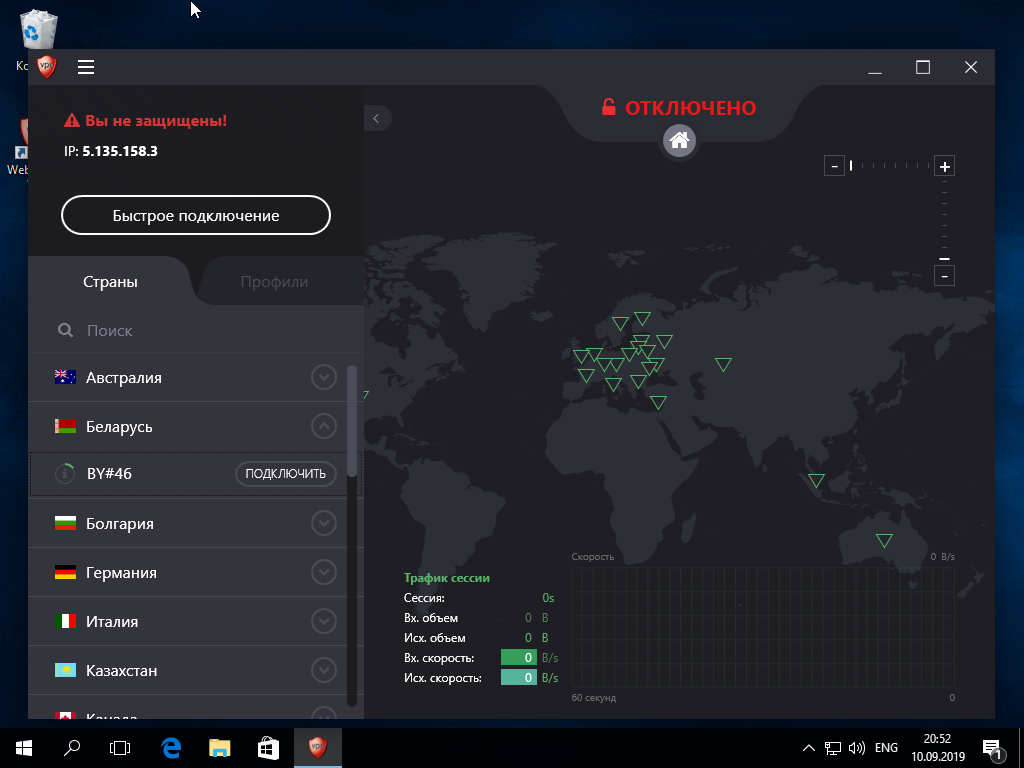This screenshot has width=1024, height=768.
Task: Open the hamburger menu
Action: click(x=86, y=67)
